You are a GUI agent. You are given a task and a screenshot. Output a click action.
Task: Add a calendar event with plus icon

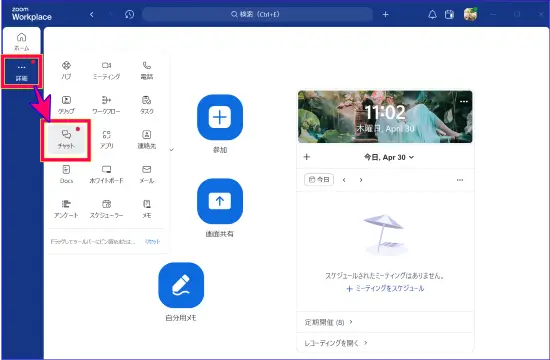coord(307,157)
